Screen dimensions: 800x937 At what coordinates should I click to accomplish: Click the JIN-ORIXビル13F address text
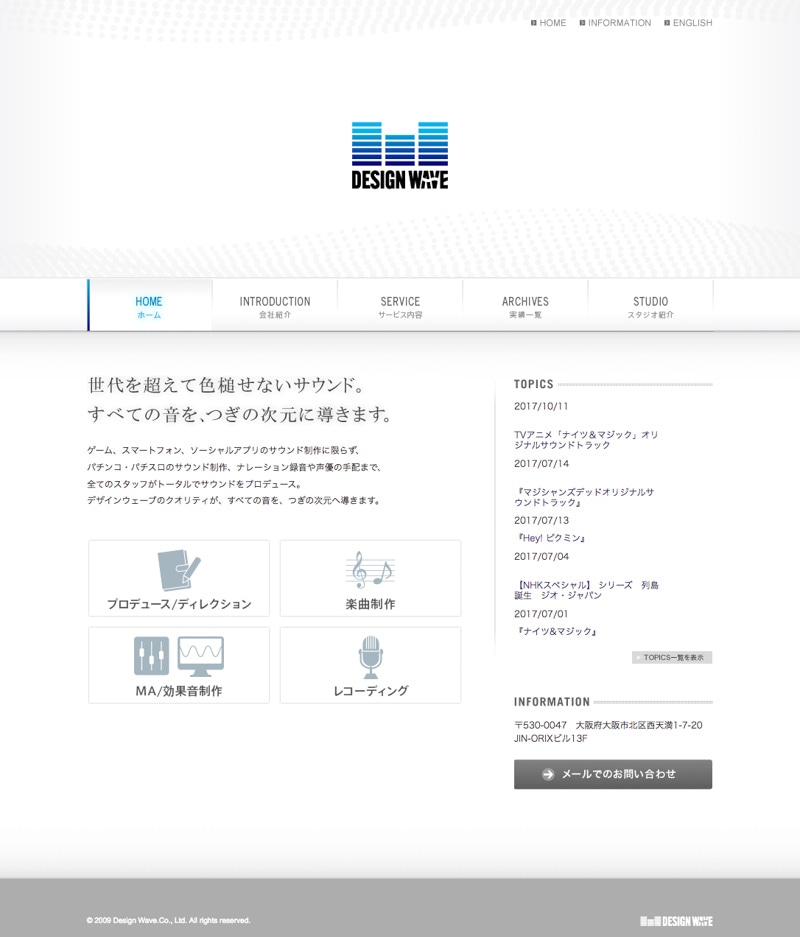[551, 739]
